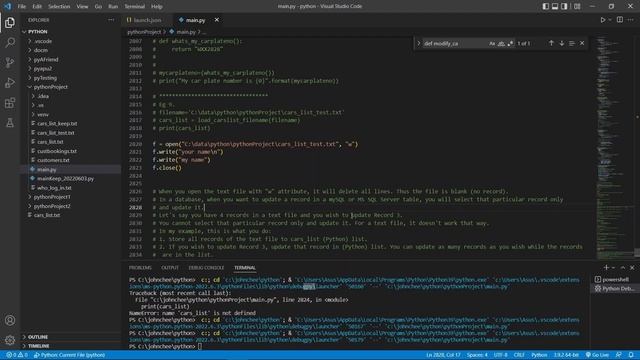
Task: Switch to the PROBLEMS panel tab
Action: click(x=140, y=268)
